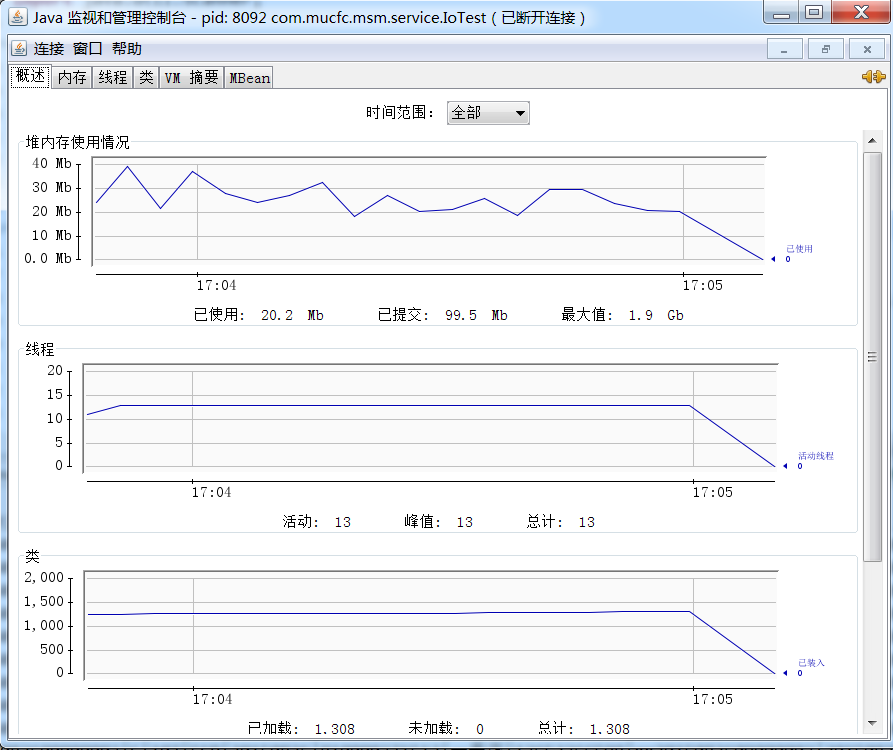Open the 窗口 menu
893x750 pixels.
coord(87,49)
